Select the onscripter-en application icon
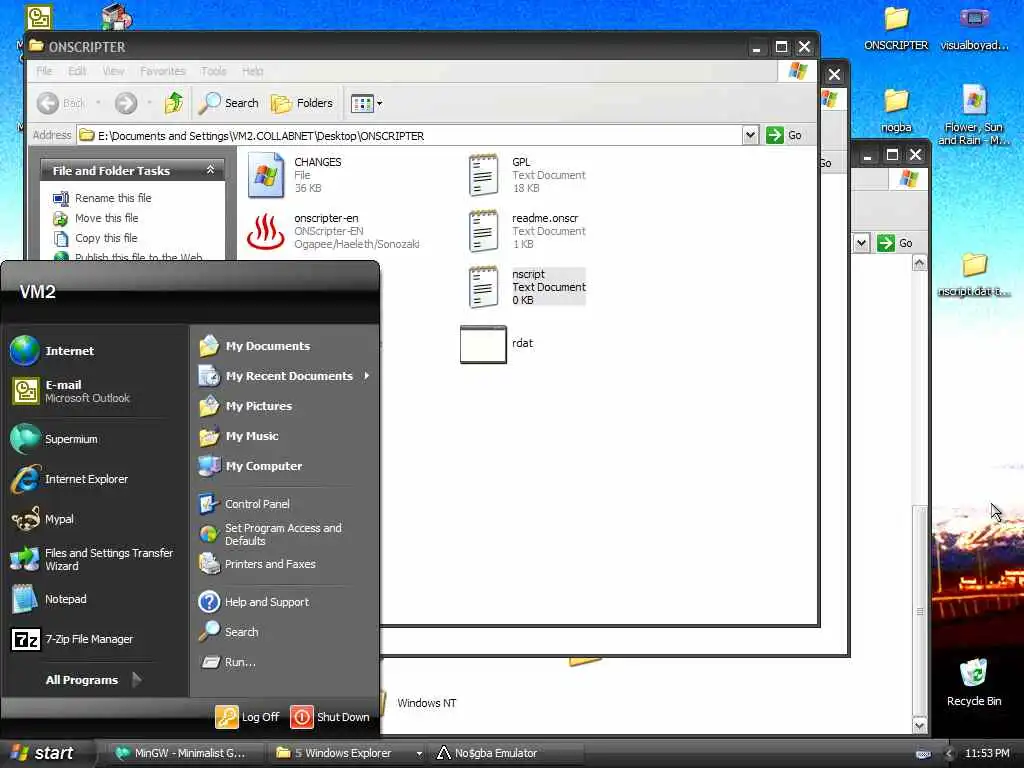This screenshot has width=1024, height=768. pos(266,231)
